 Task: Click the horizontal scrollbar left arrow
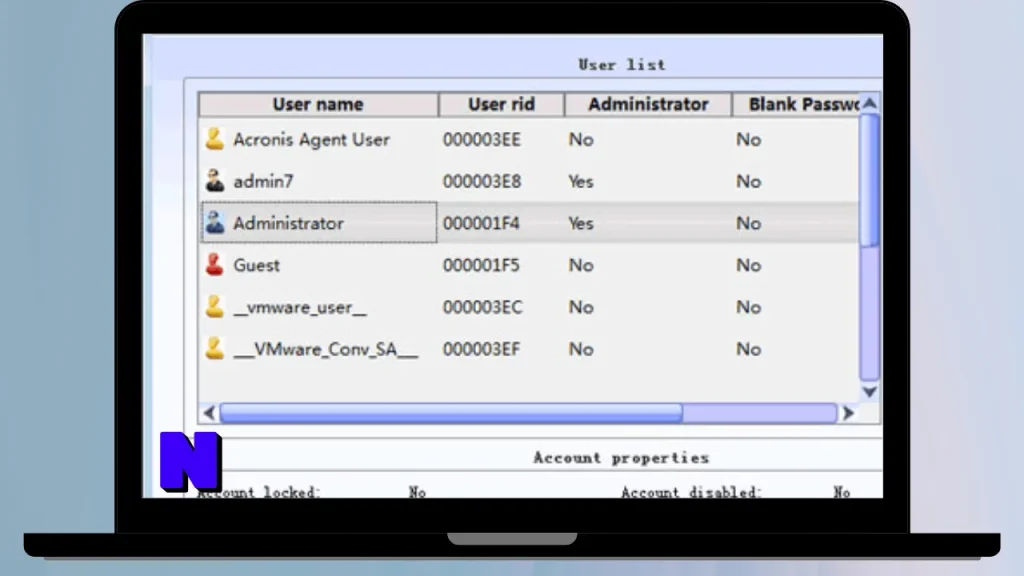[208, 413]
